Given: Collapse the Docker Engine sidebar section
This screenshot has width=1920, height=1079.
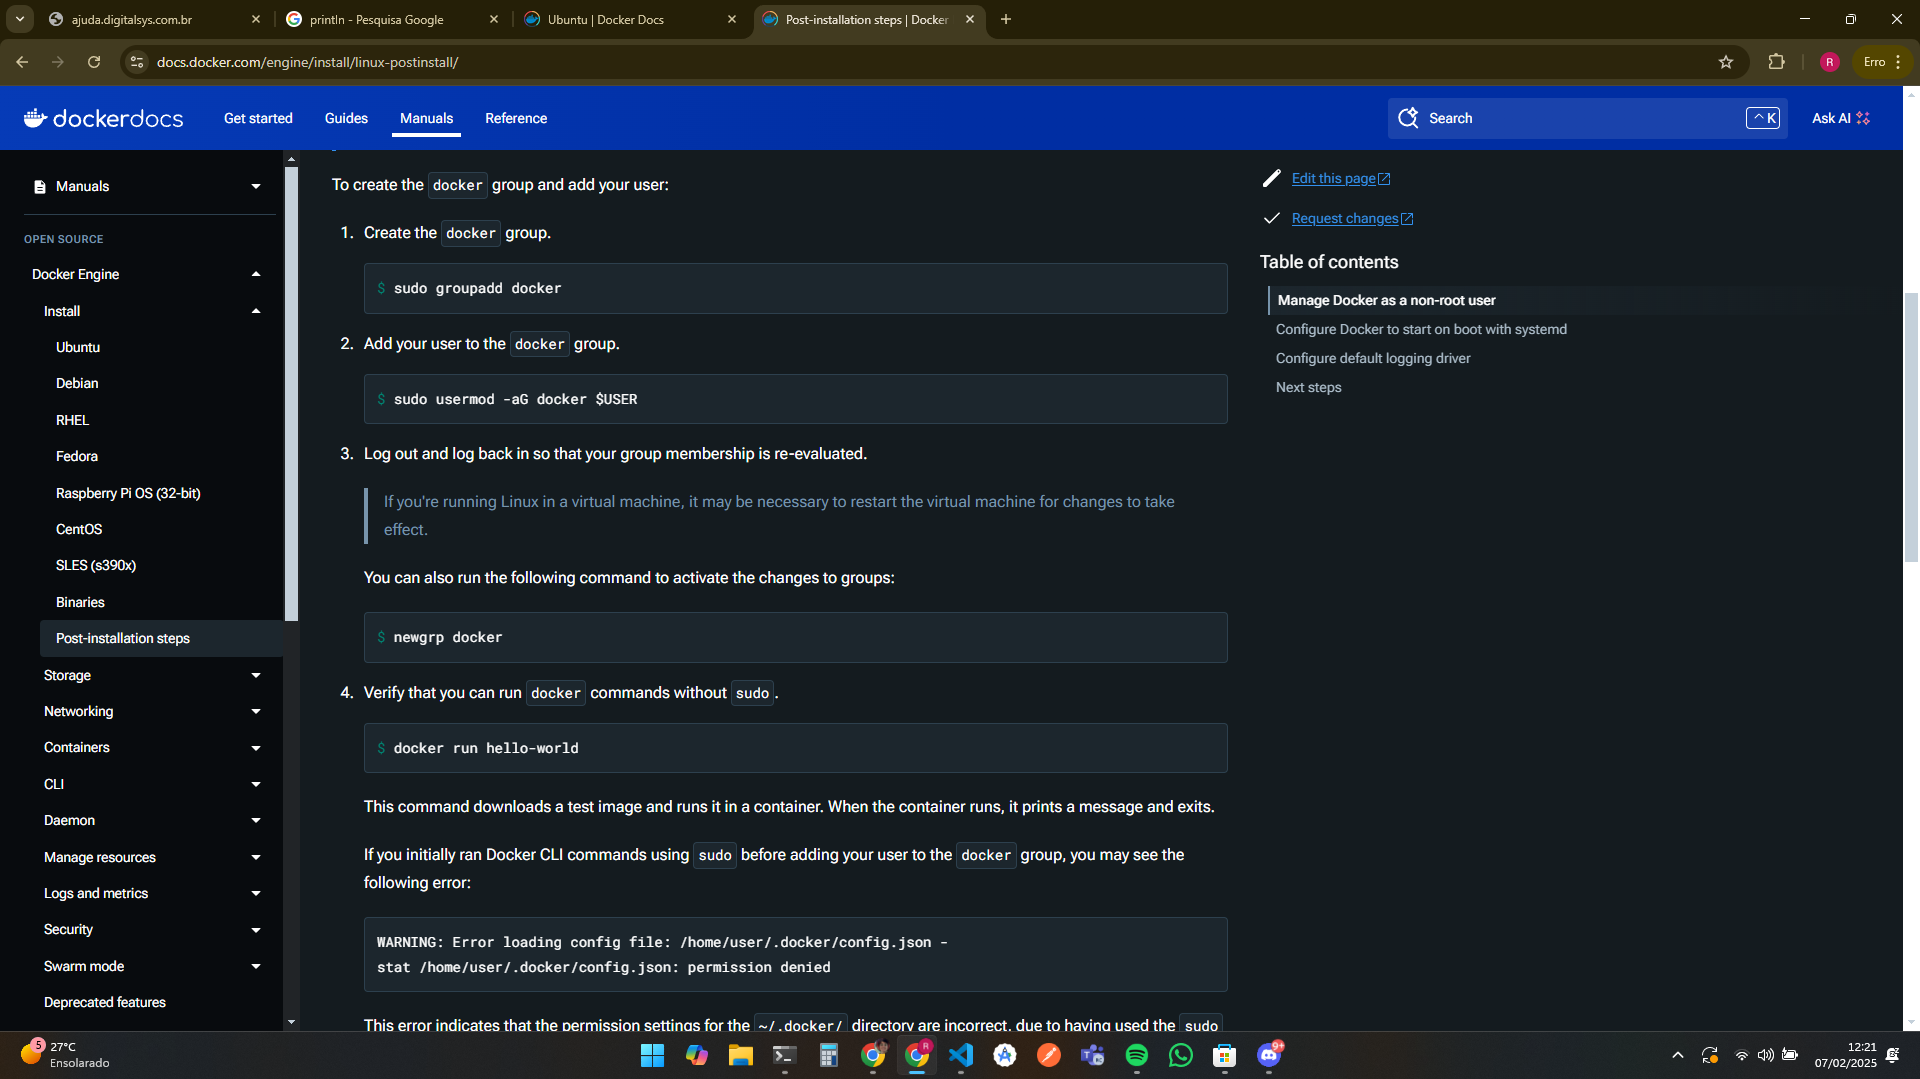Looking at the screenshot, I should [256, 274].
